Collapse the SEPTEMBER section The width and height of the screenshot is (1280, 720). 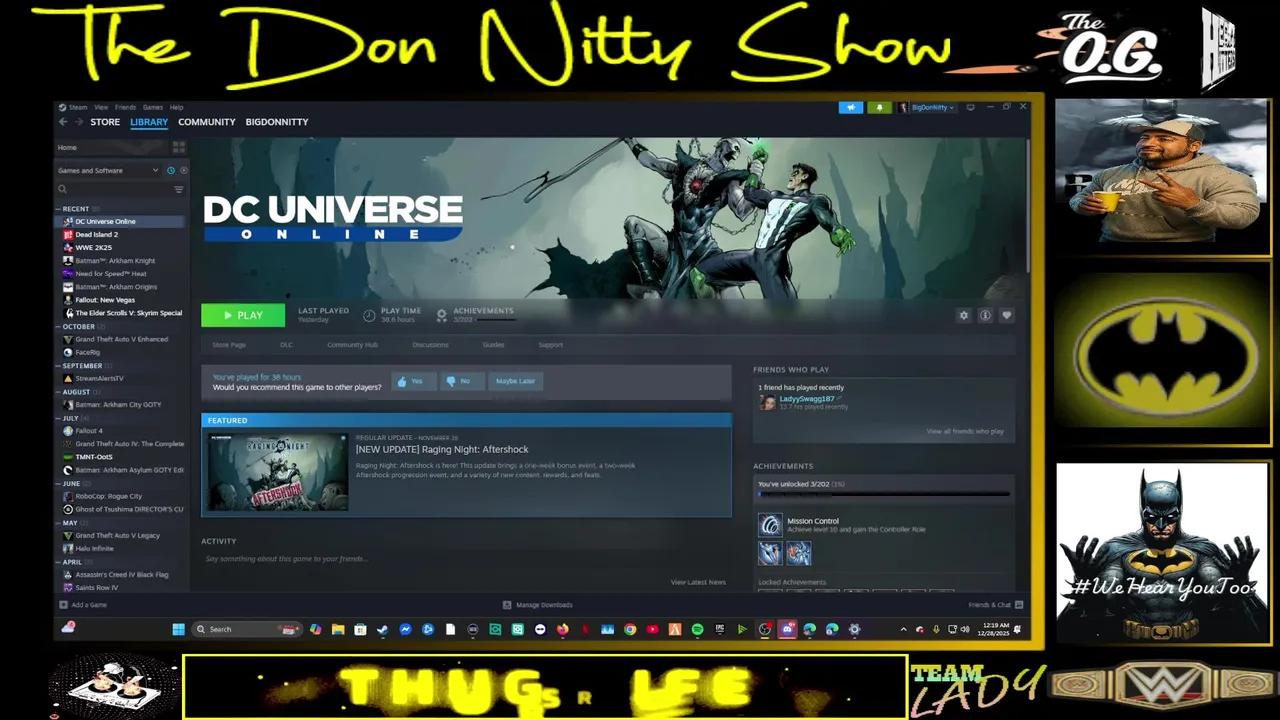point(82,366)
